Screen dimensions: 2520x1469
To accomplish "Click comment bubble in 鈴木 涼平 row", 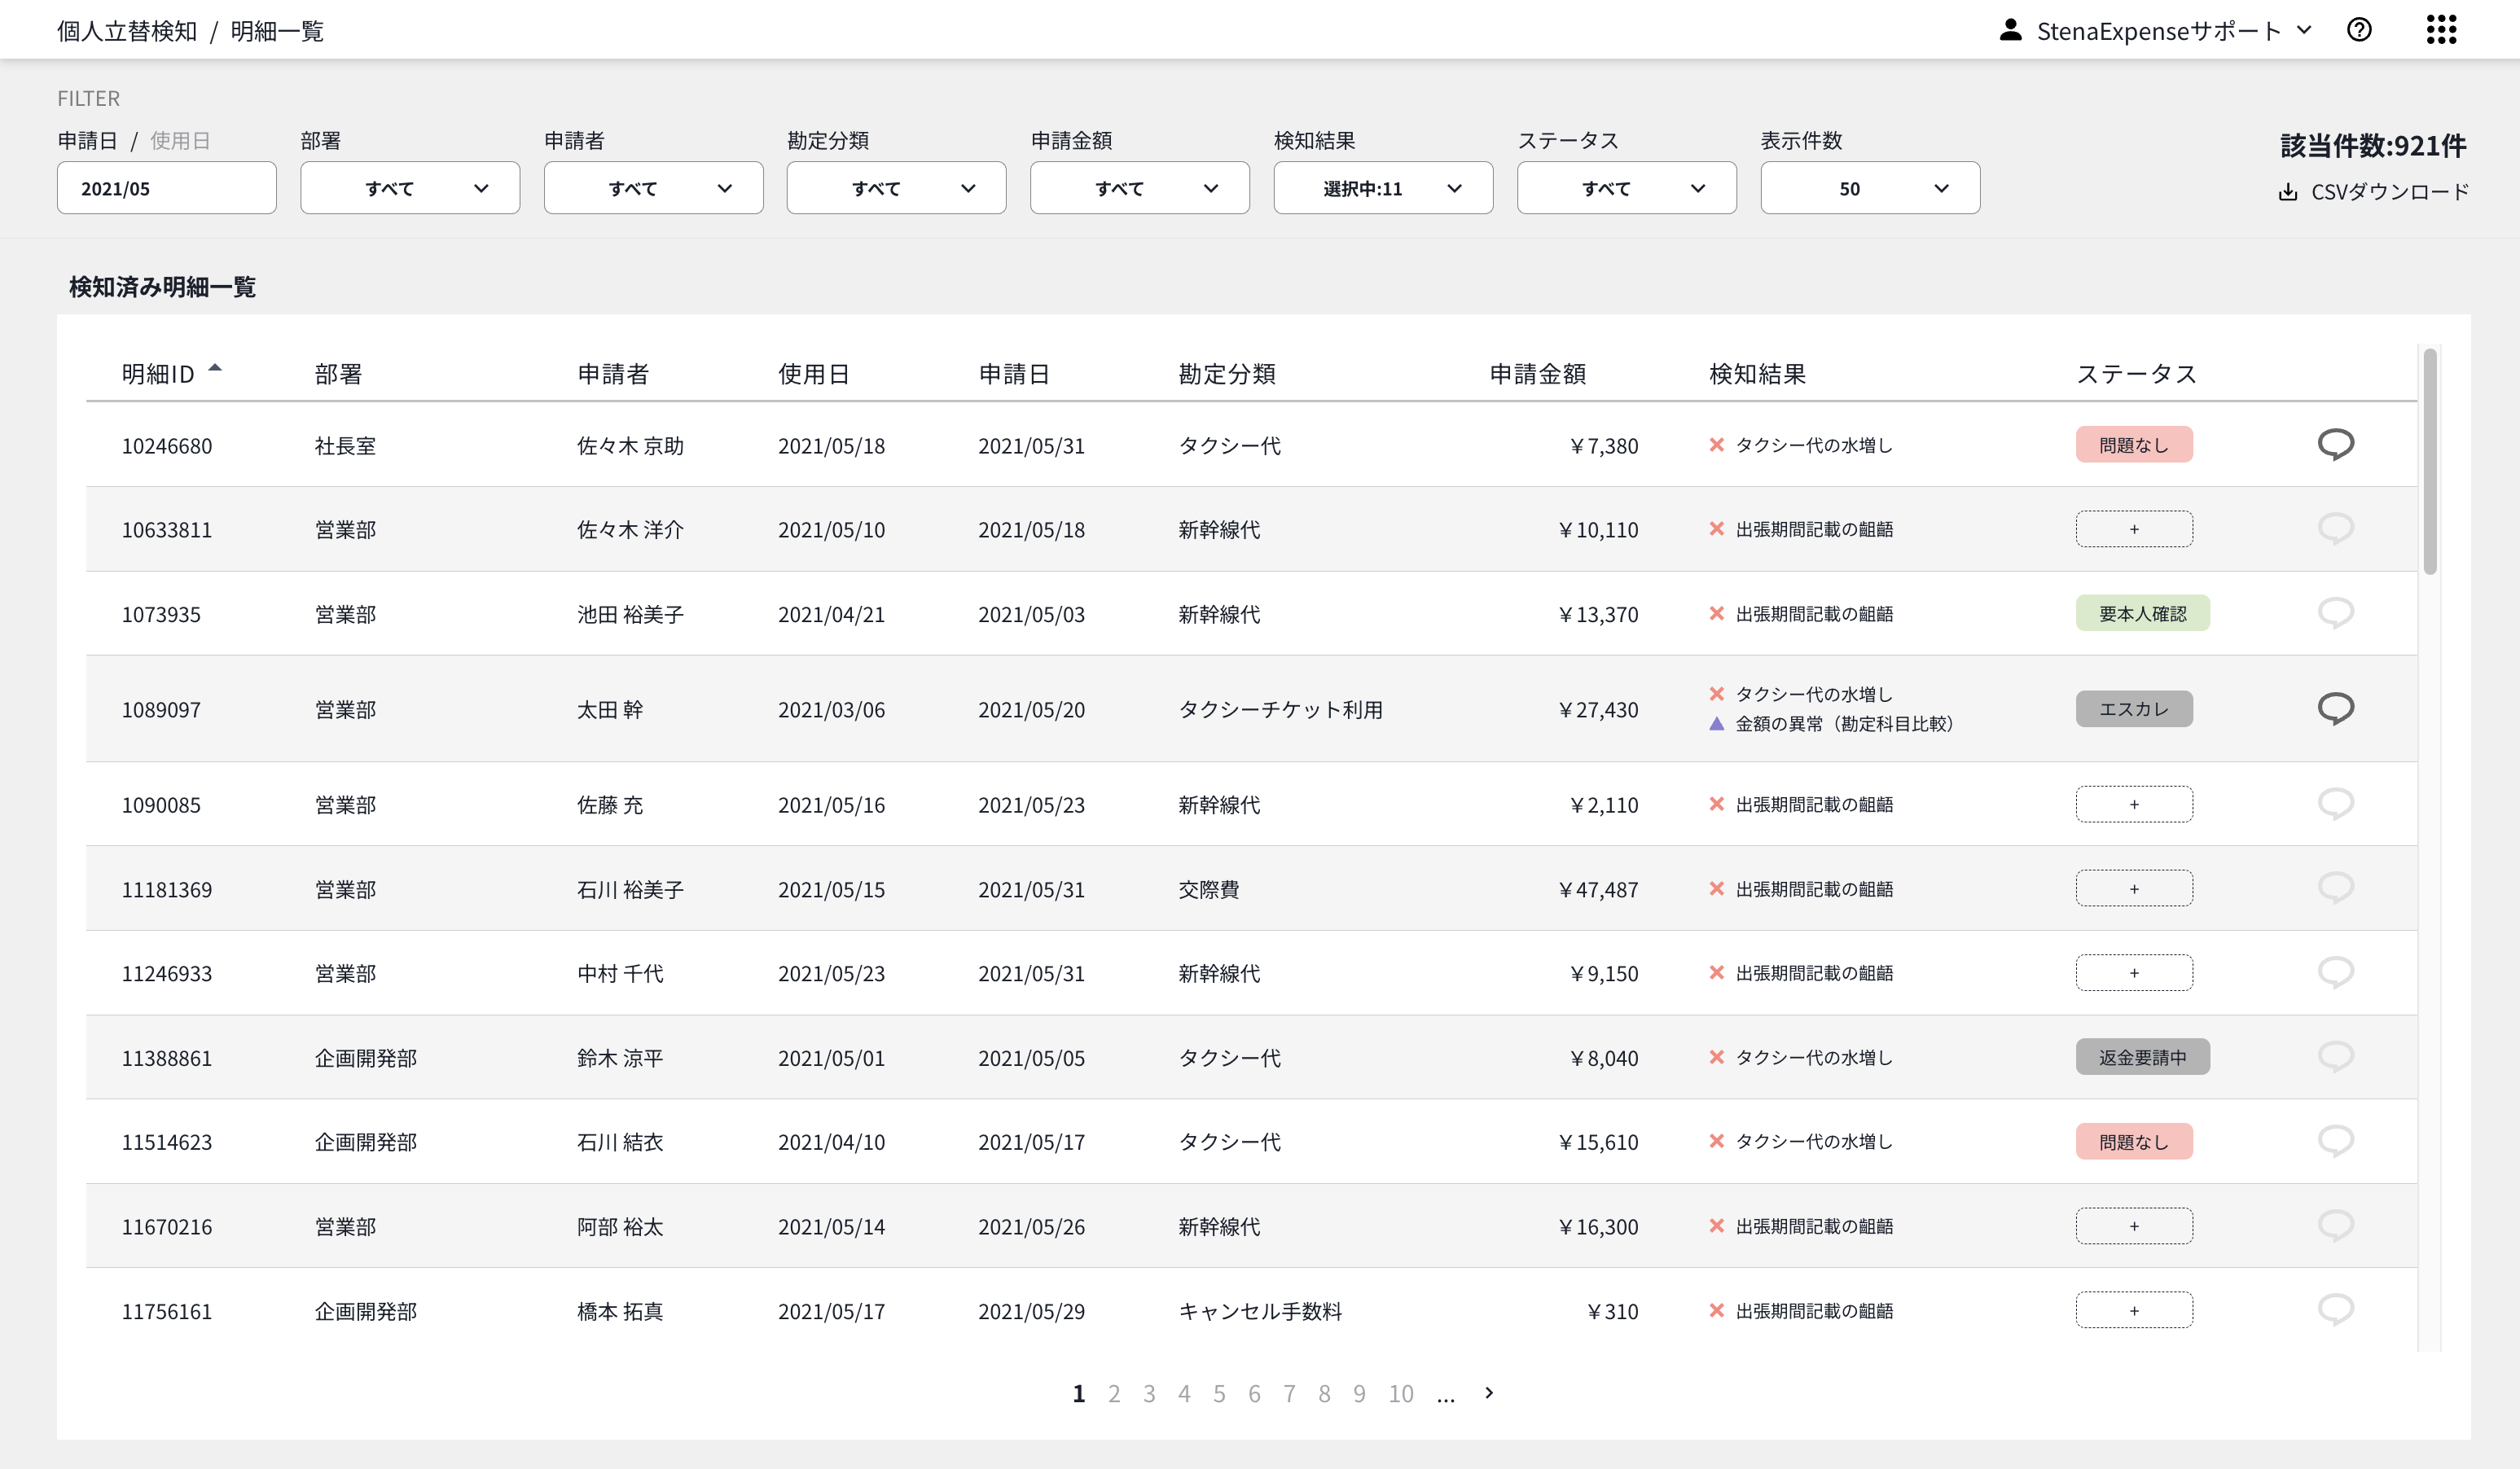I will pos(2335,1056).
